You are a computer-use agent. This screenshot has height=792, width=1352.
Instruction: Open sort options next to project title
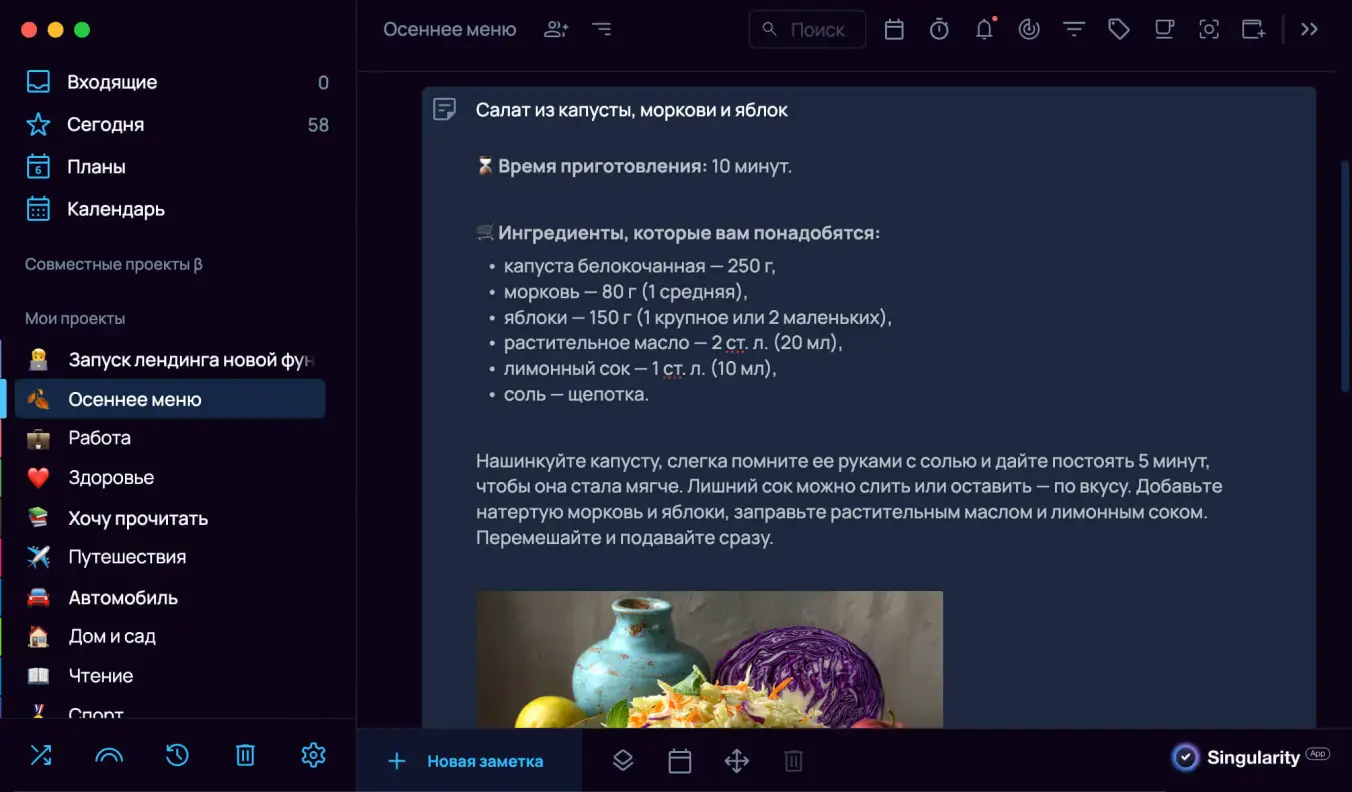tap(601, 30)
